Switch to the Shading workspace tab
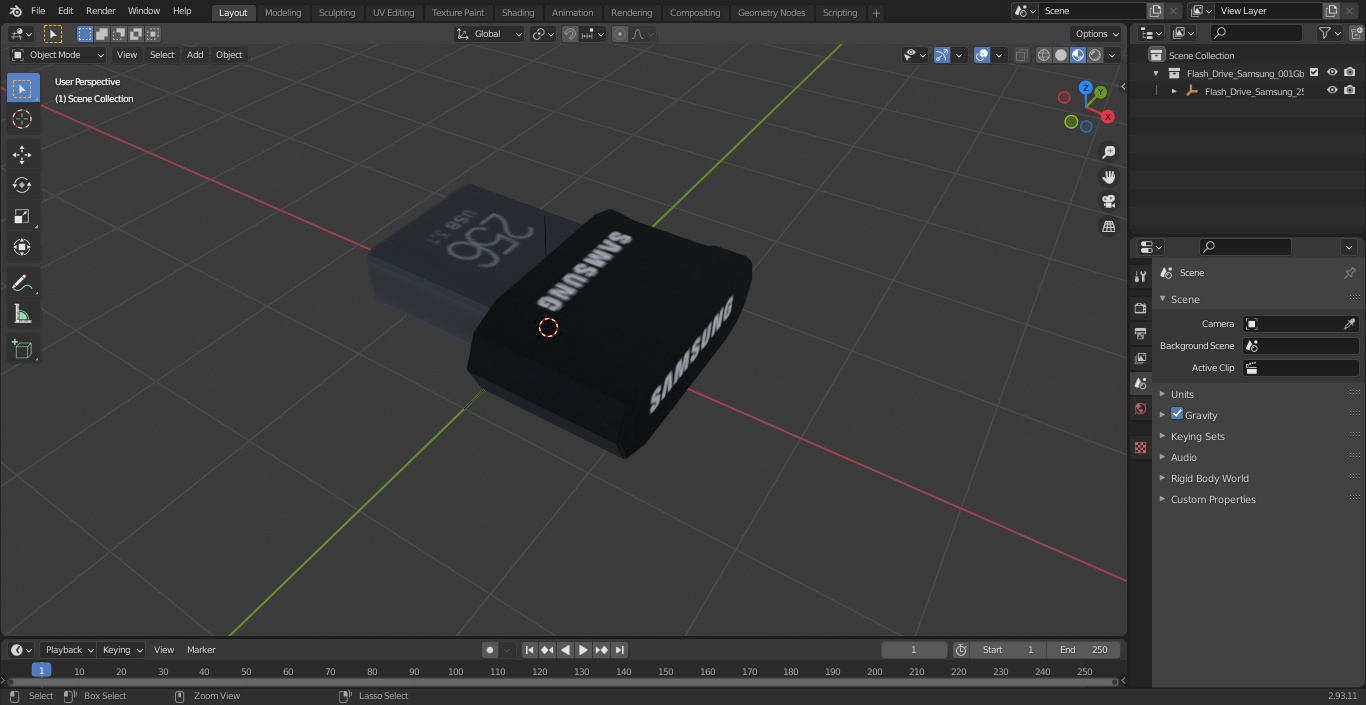 (x=518, y=12)
